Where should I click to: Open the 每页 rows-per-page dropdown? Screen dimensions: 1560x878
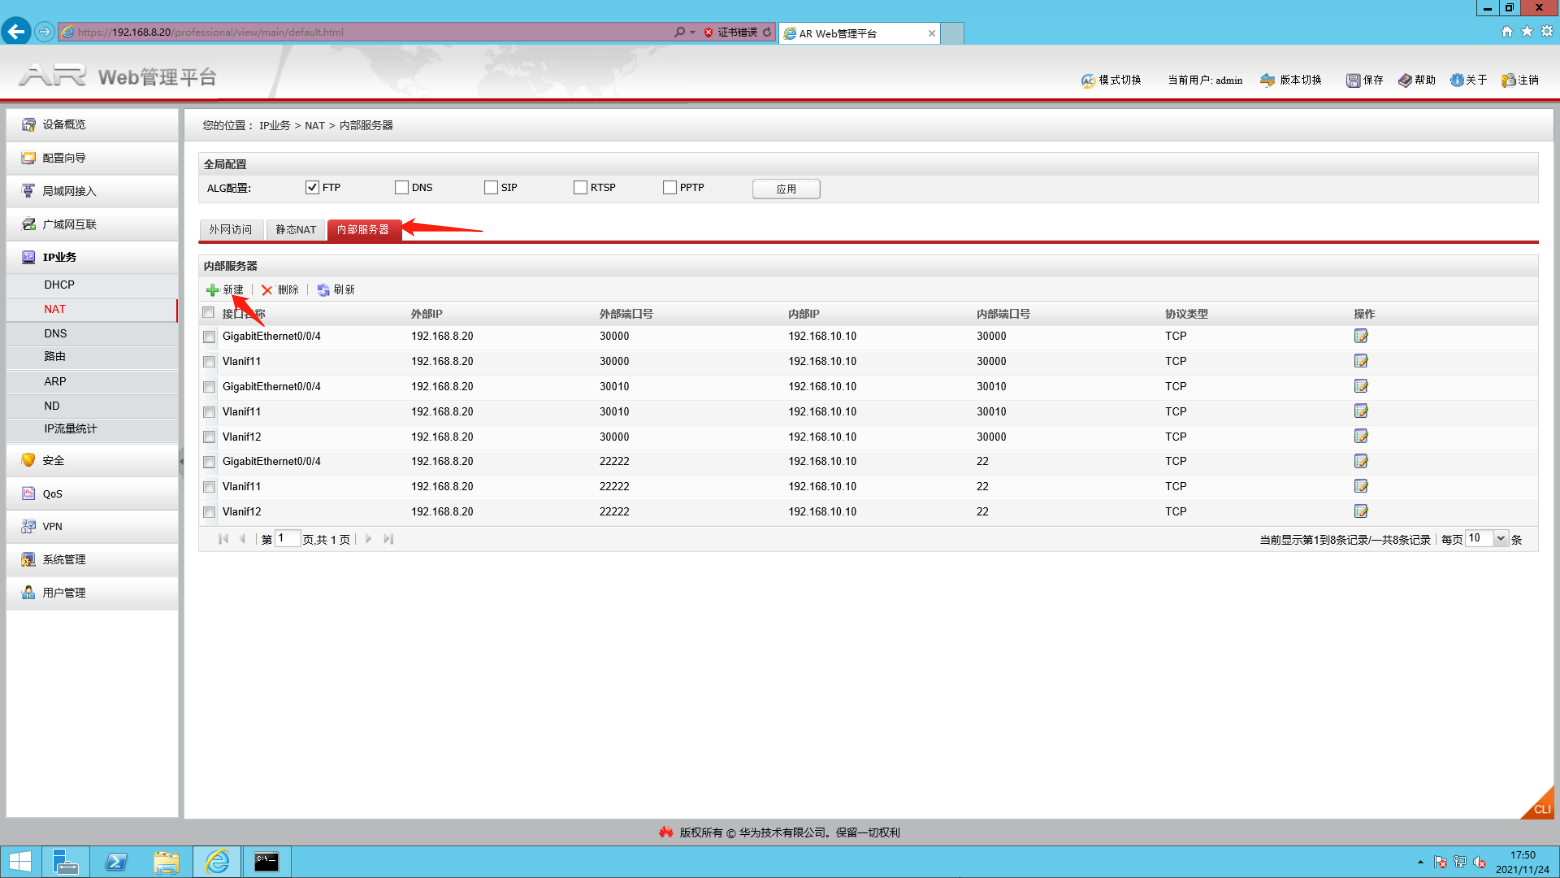click(x=1500, y=539)
